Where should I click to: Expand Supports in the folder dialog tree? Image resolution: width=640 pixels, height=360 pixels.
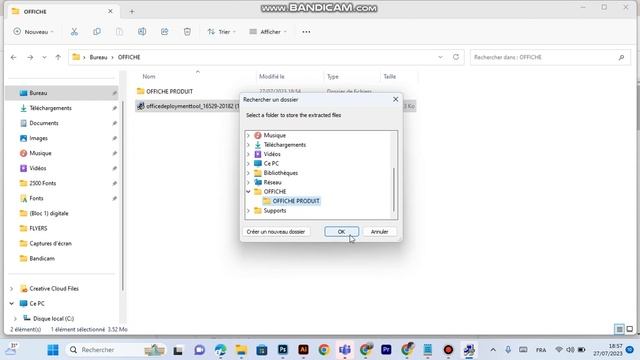point(248,211)
